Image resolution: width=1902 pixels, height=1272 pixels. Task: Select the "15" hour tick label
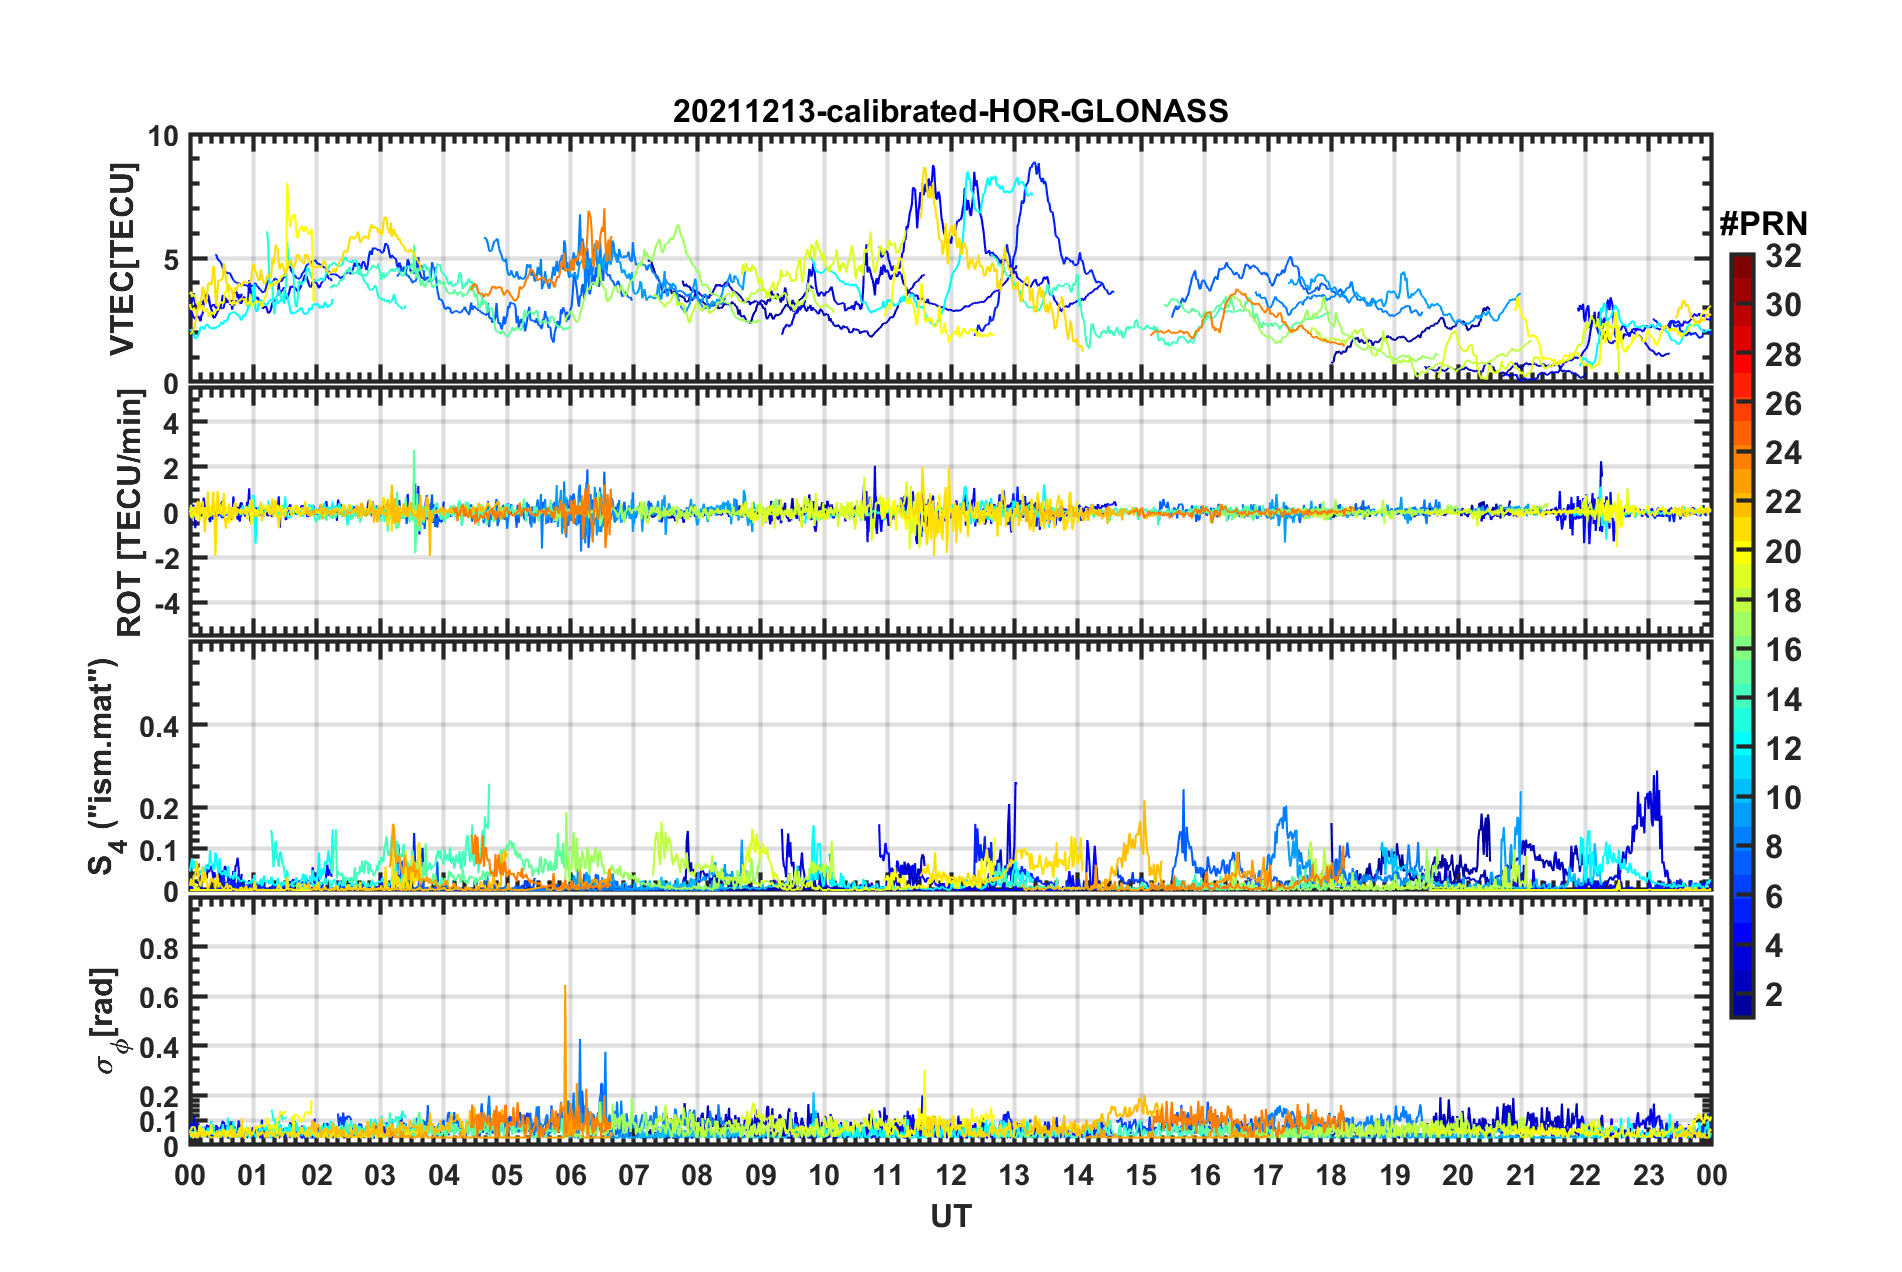[x=1141, y=1175]
